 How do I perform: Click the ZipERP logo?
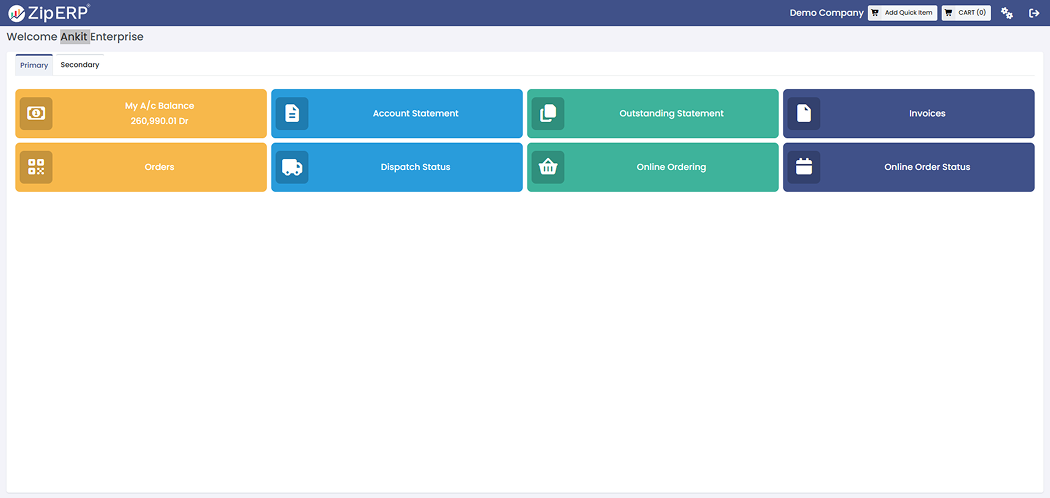click(x=48, y=13)
